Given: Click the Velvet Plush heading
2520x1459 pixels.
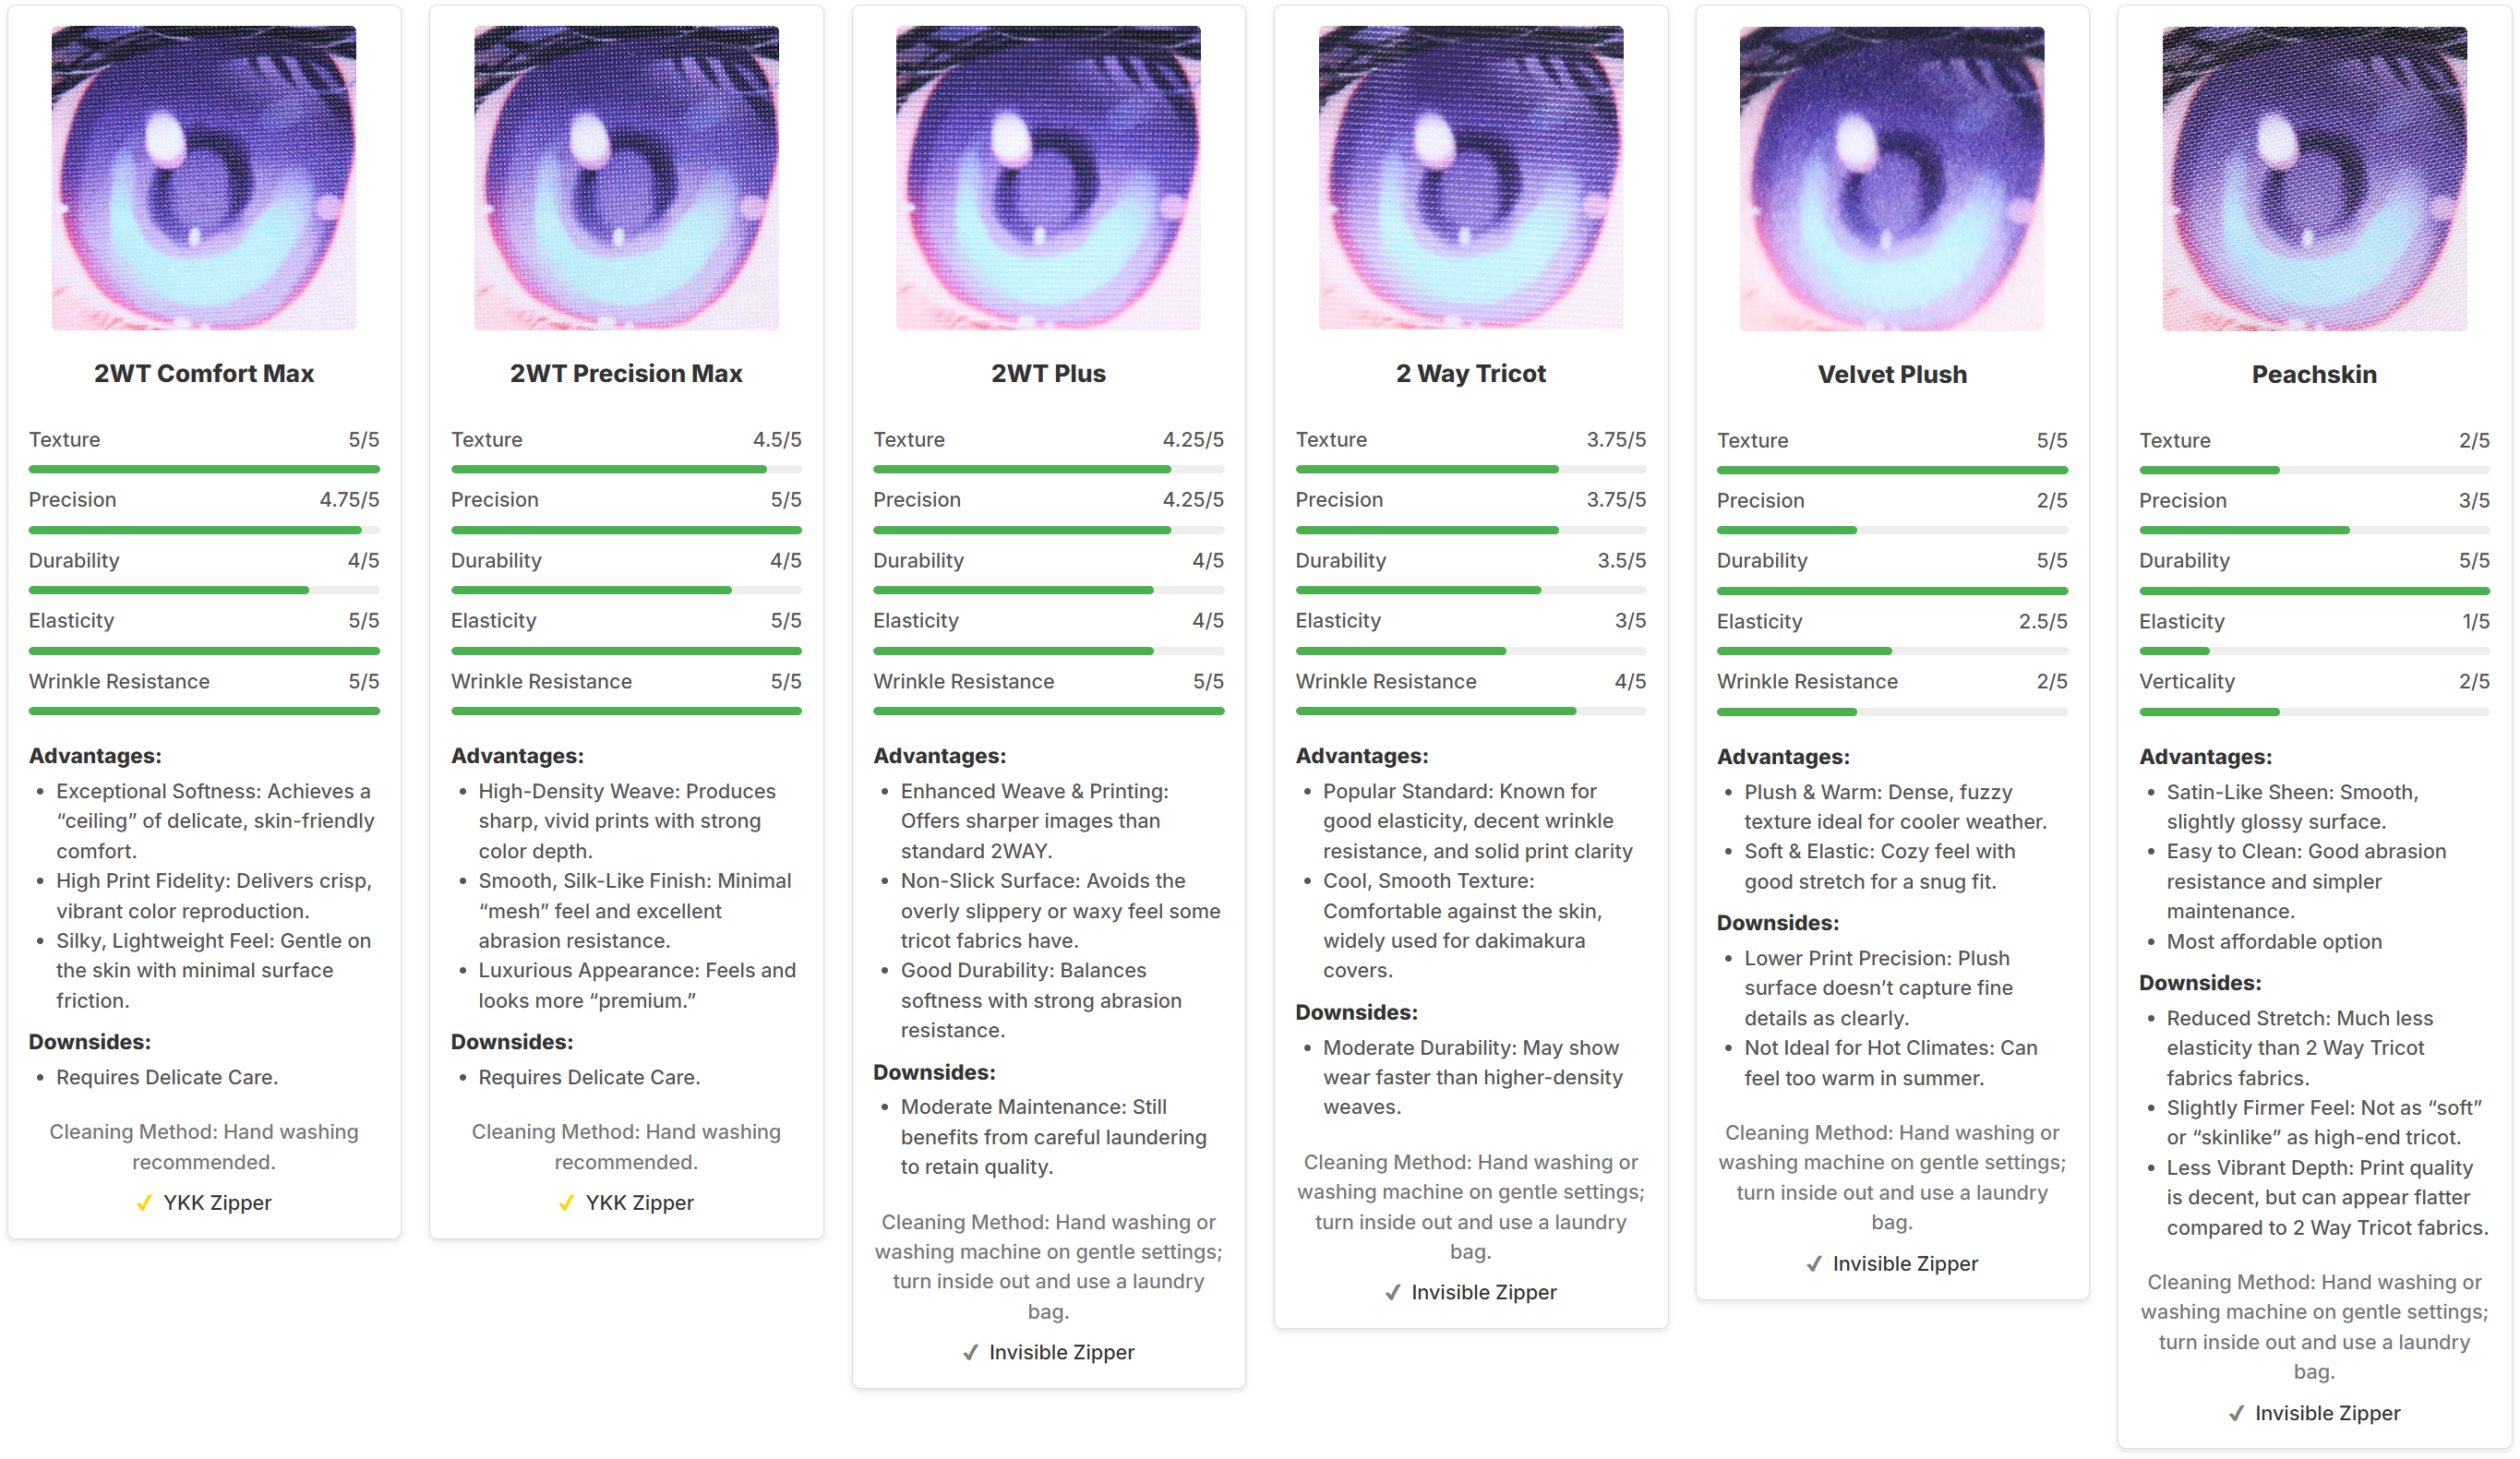Looking at the screenshot, I should [1892, 375].
